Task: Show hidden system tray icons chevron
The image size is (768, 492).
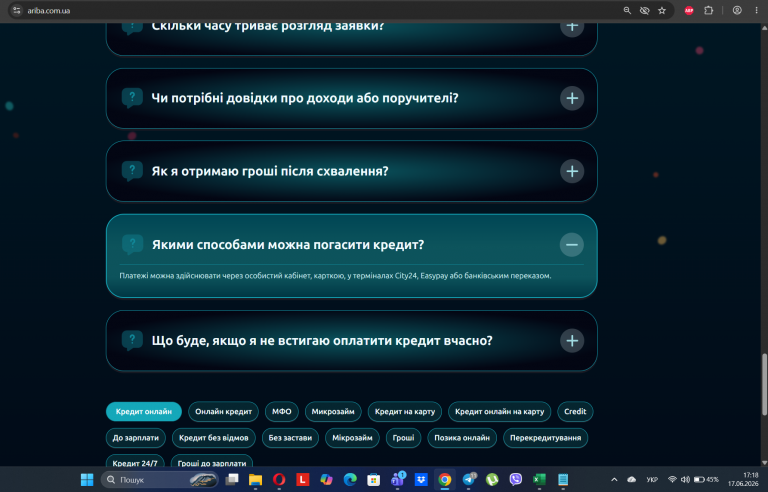Action: (614, 480)
